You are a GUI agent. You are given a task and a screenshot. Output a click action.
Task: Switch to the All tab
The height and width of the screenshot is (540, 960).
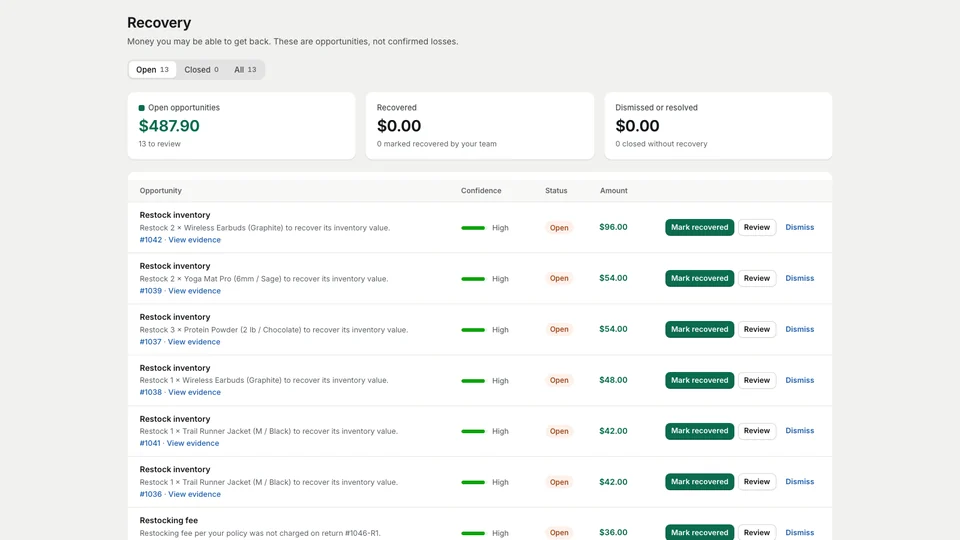pyautogui.click(x=245, y=70)
